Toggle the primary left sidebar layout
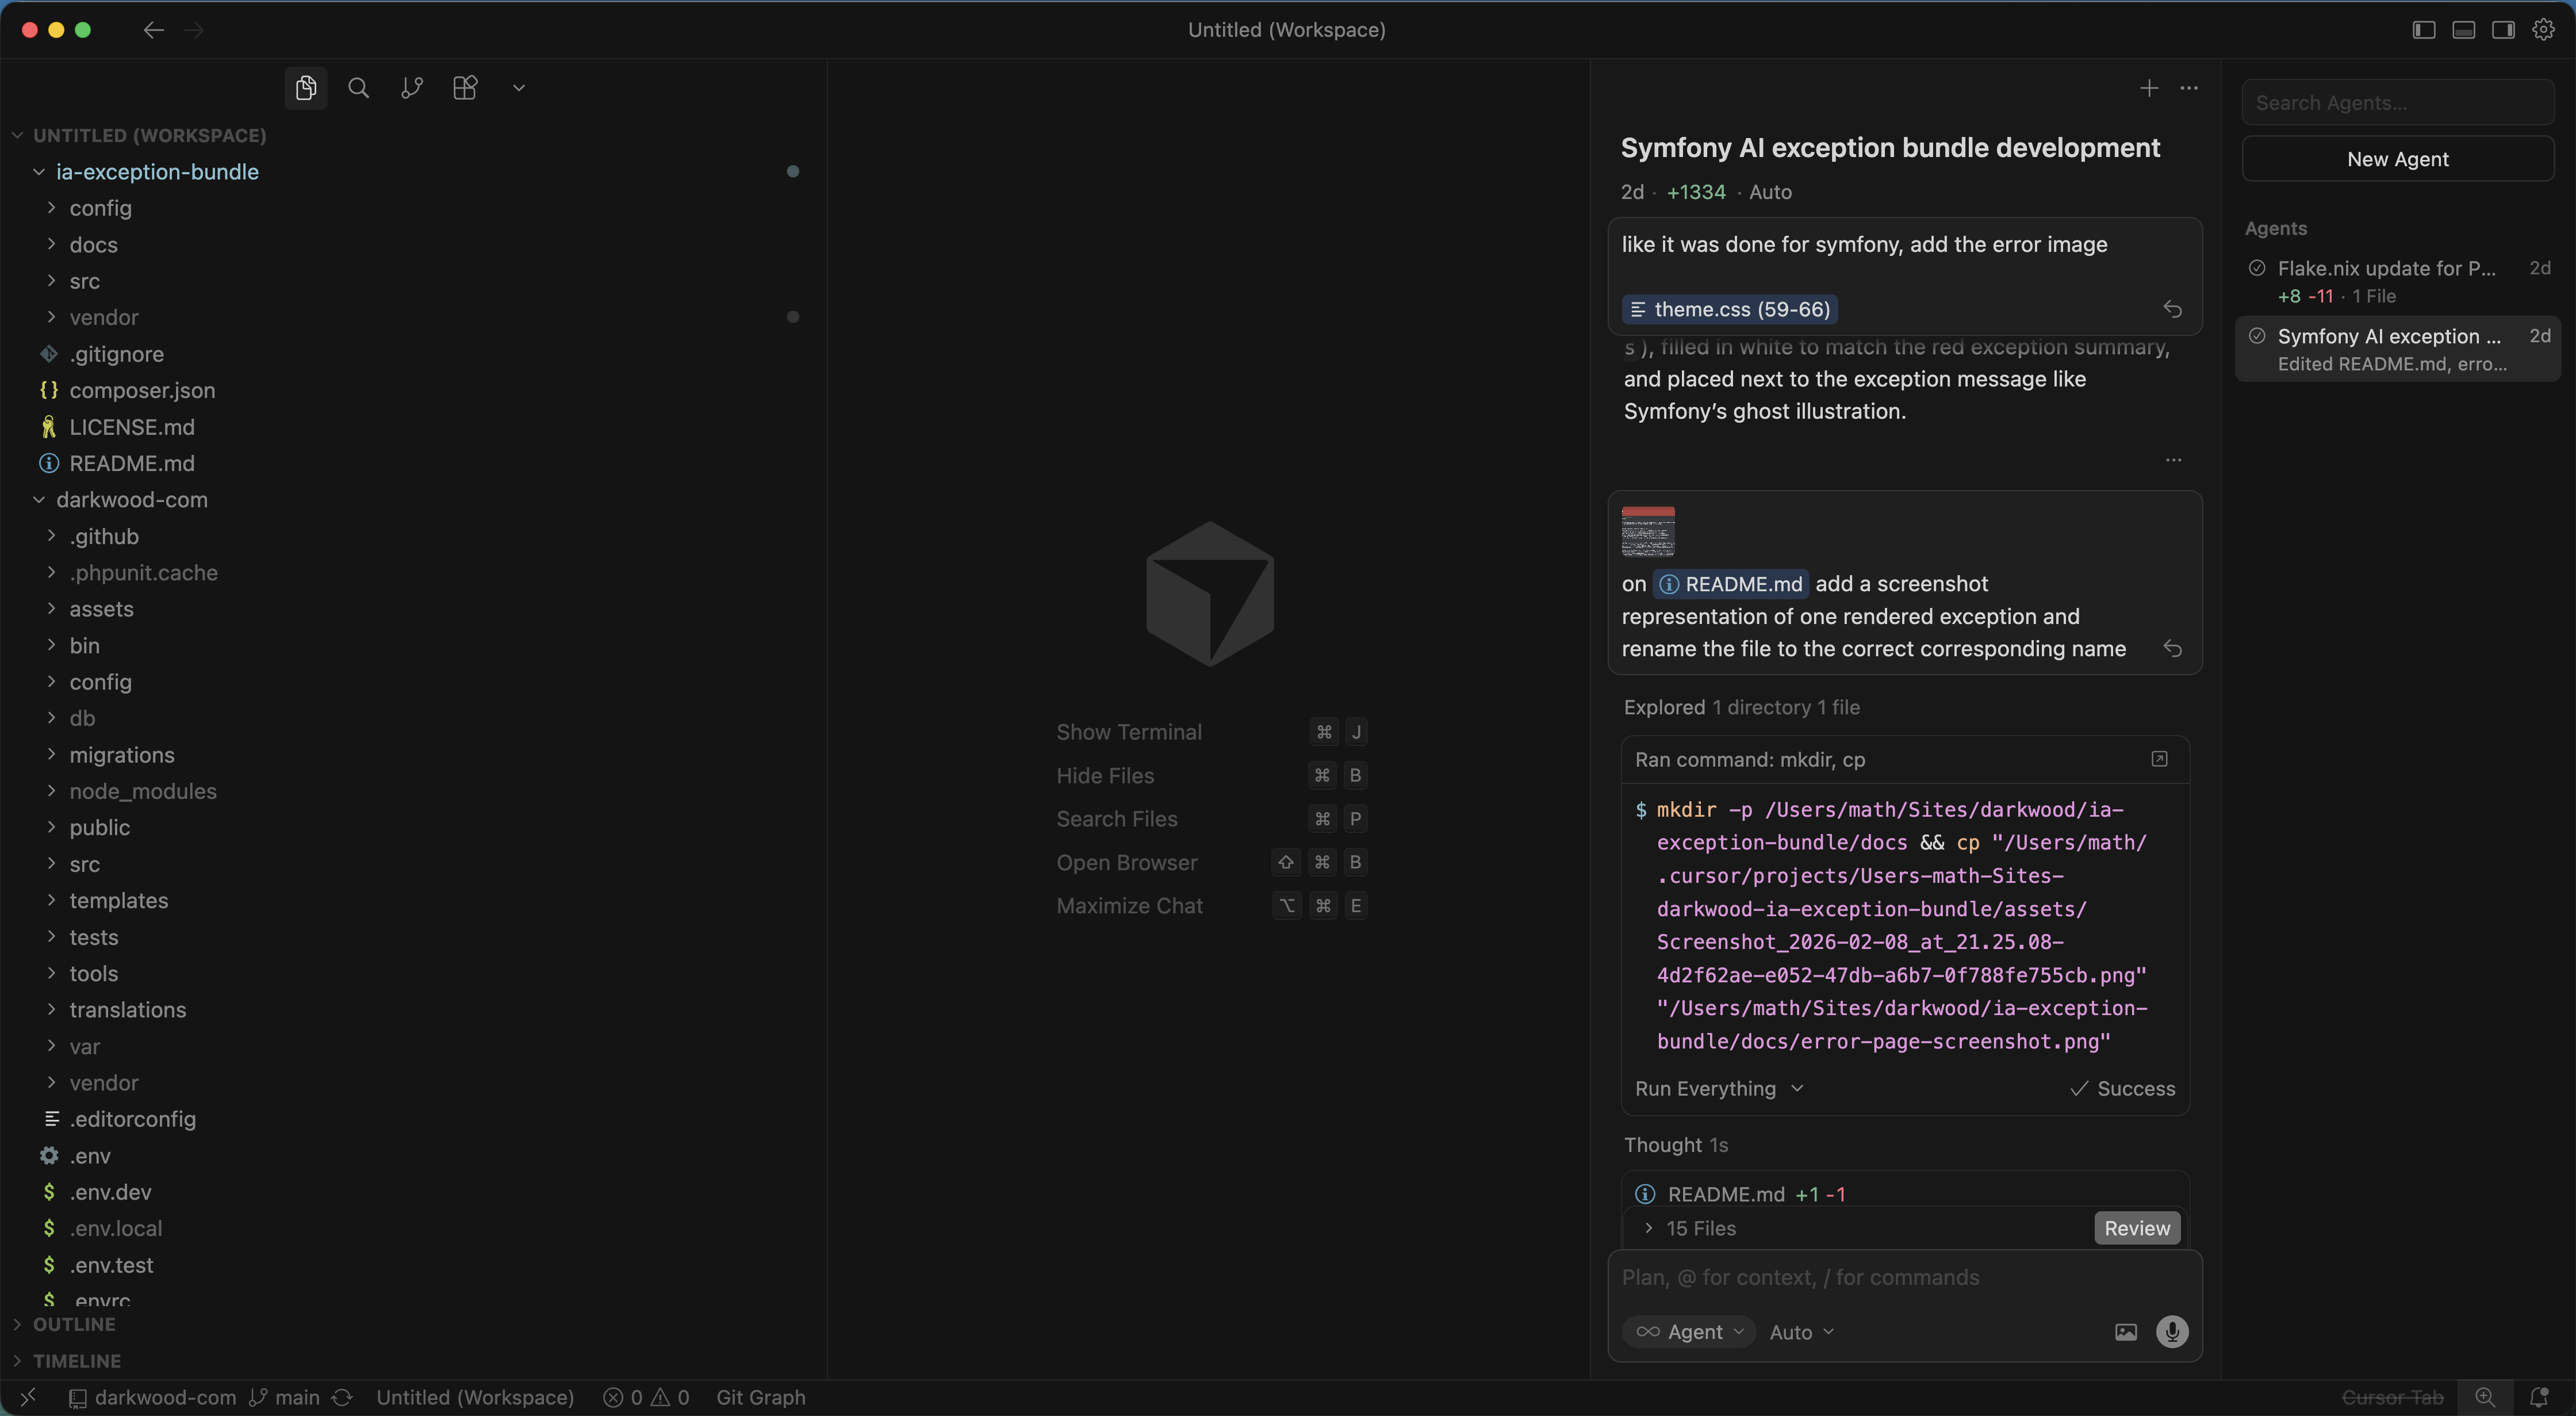Screen dimensions: 2576x1416 [2423, 30]
